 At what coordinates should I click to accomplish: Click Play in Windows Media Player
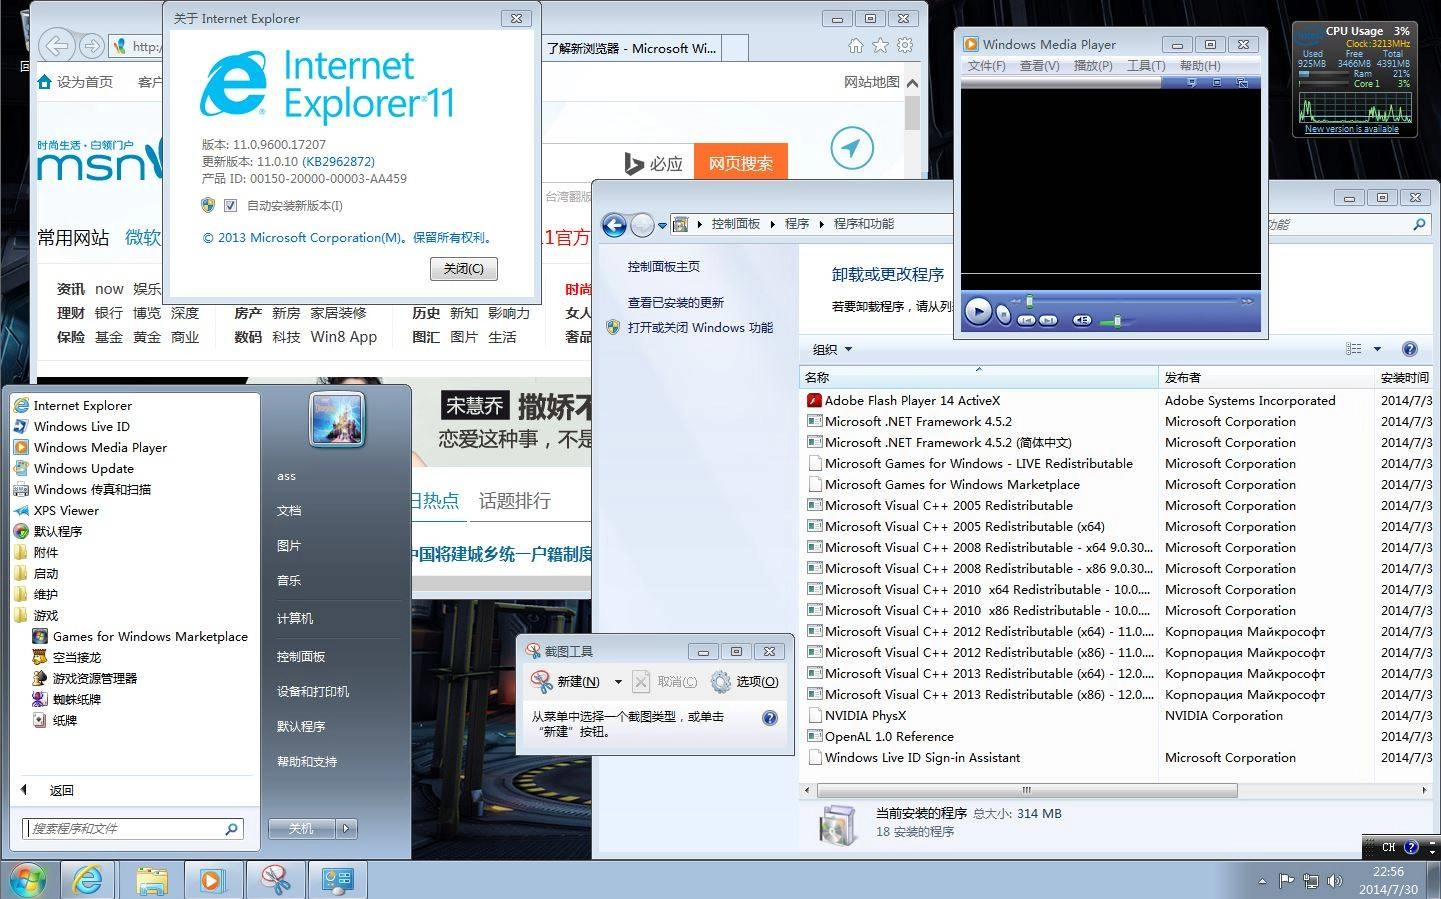[x=978, y=311]
